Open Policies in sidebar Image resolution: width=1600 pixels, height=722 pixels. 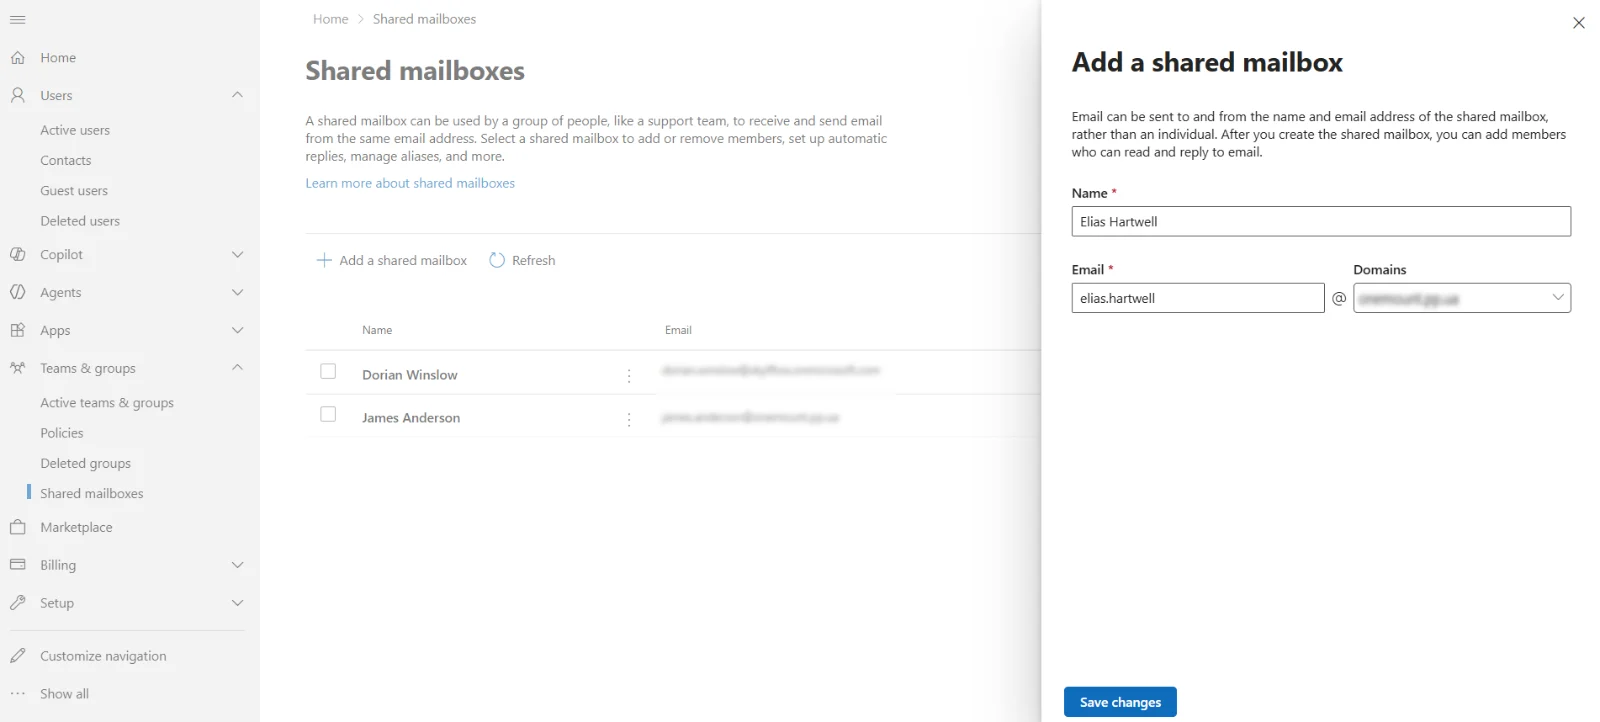pos(62,433)
